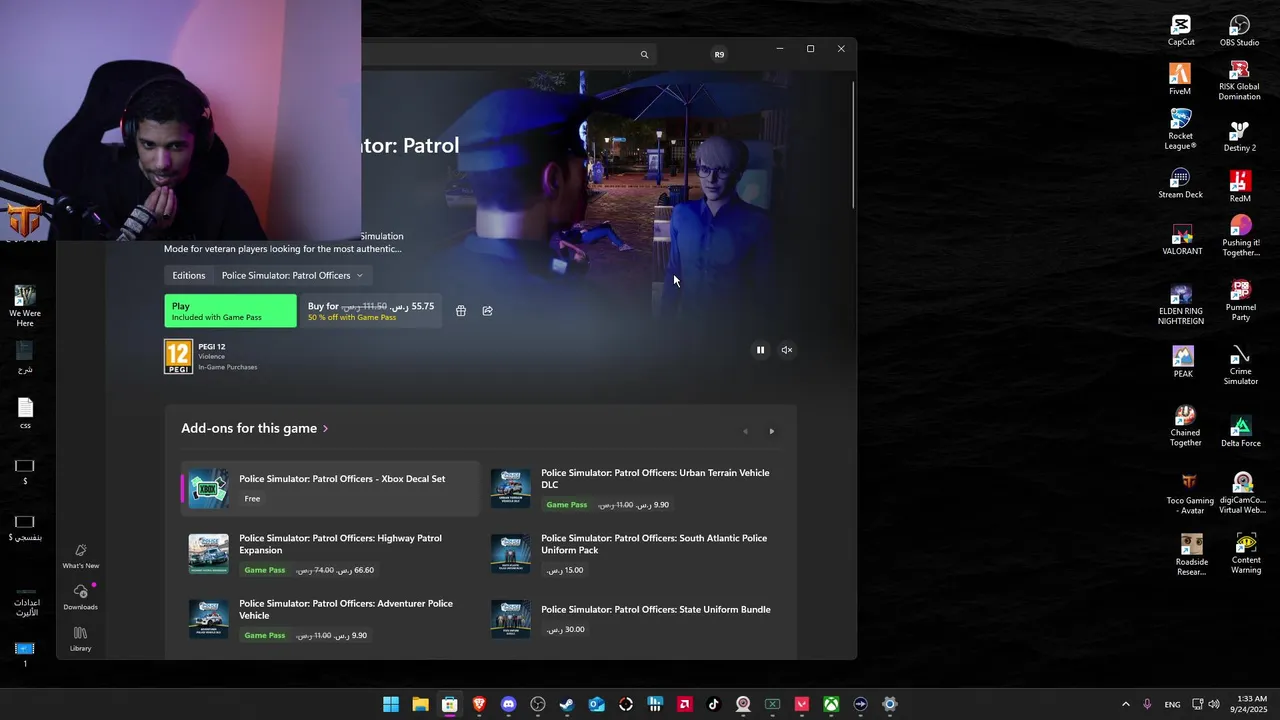This screenshot has width=1280, height=720.
Task: Add game to wishlist via gift icon
Action: coord(461,311)
